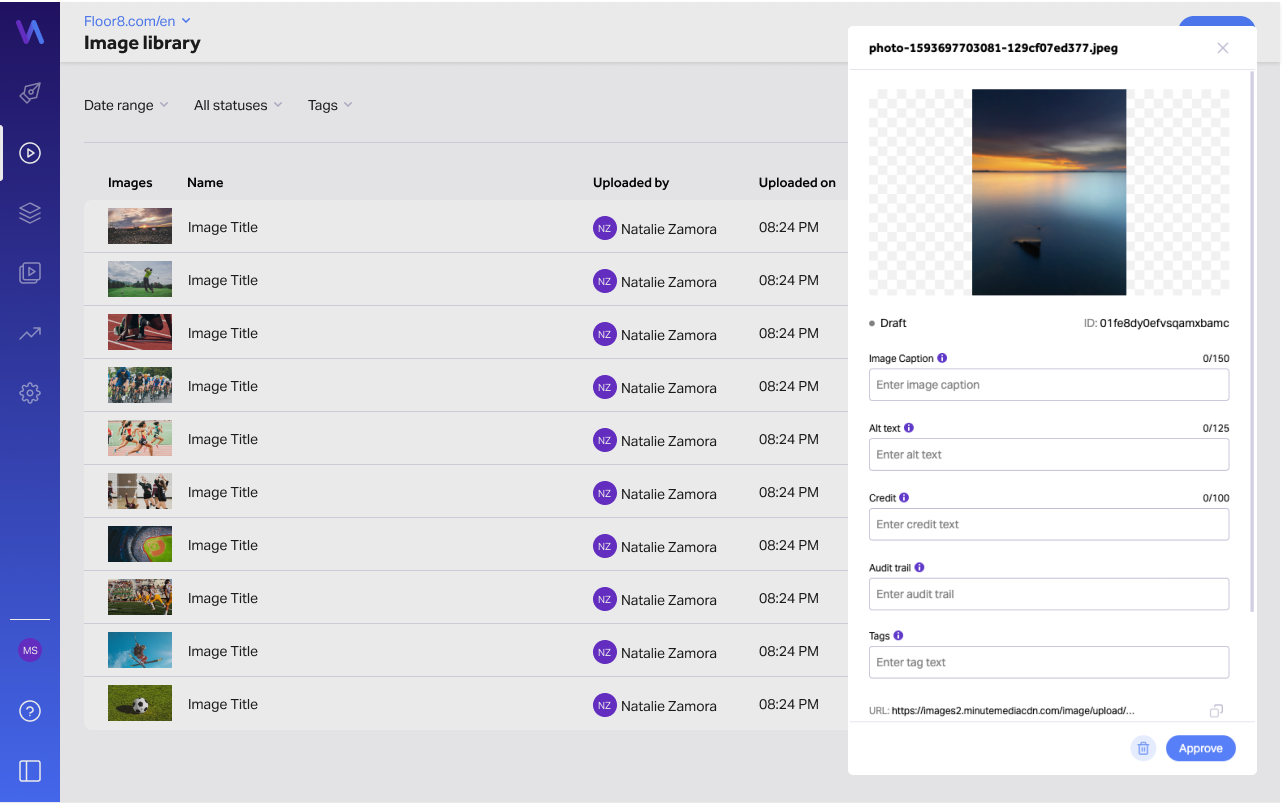Open the Floor8.com/en site switcher
This screenshot has width=1284, height=803.
137,20
